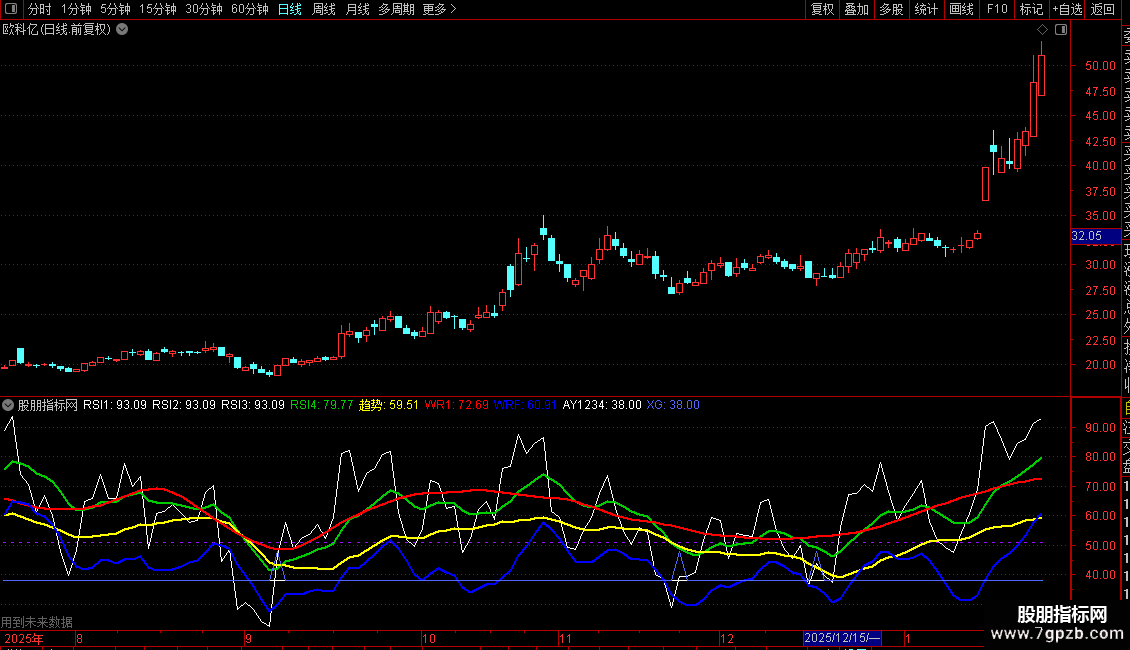Viewport: 1130px width, 650px height.
Task: Expand the 更多 periods menu
Action: click(x=440, y=9)
